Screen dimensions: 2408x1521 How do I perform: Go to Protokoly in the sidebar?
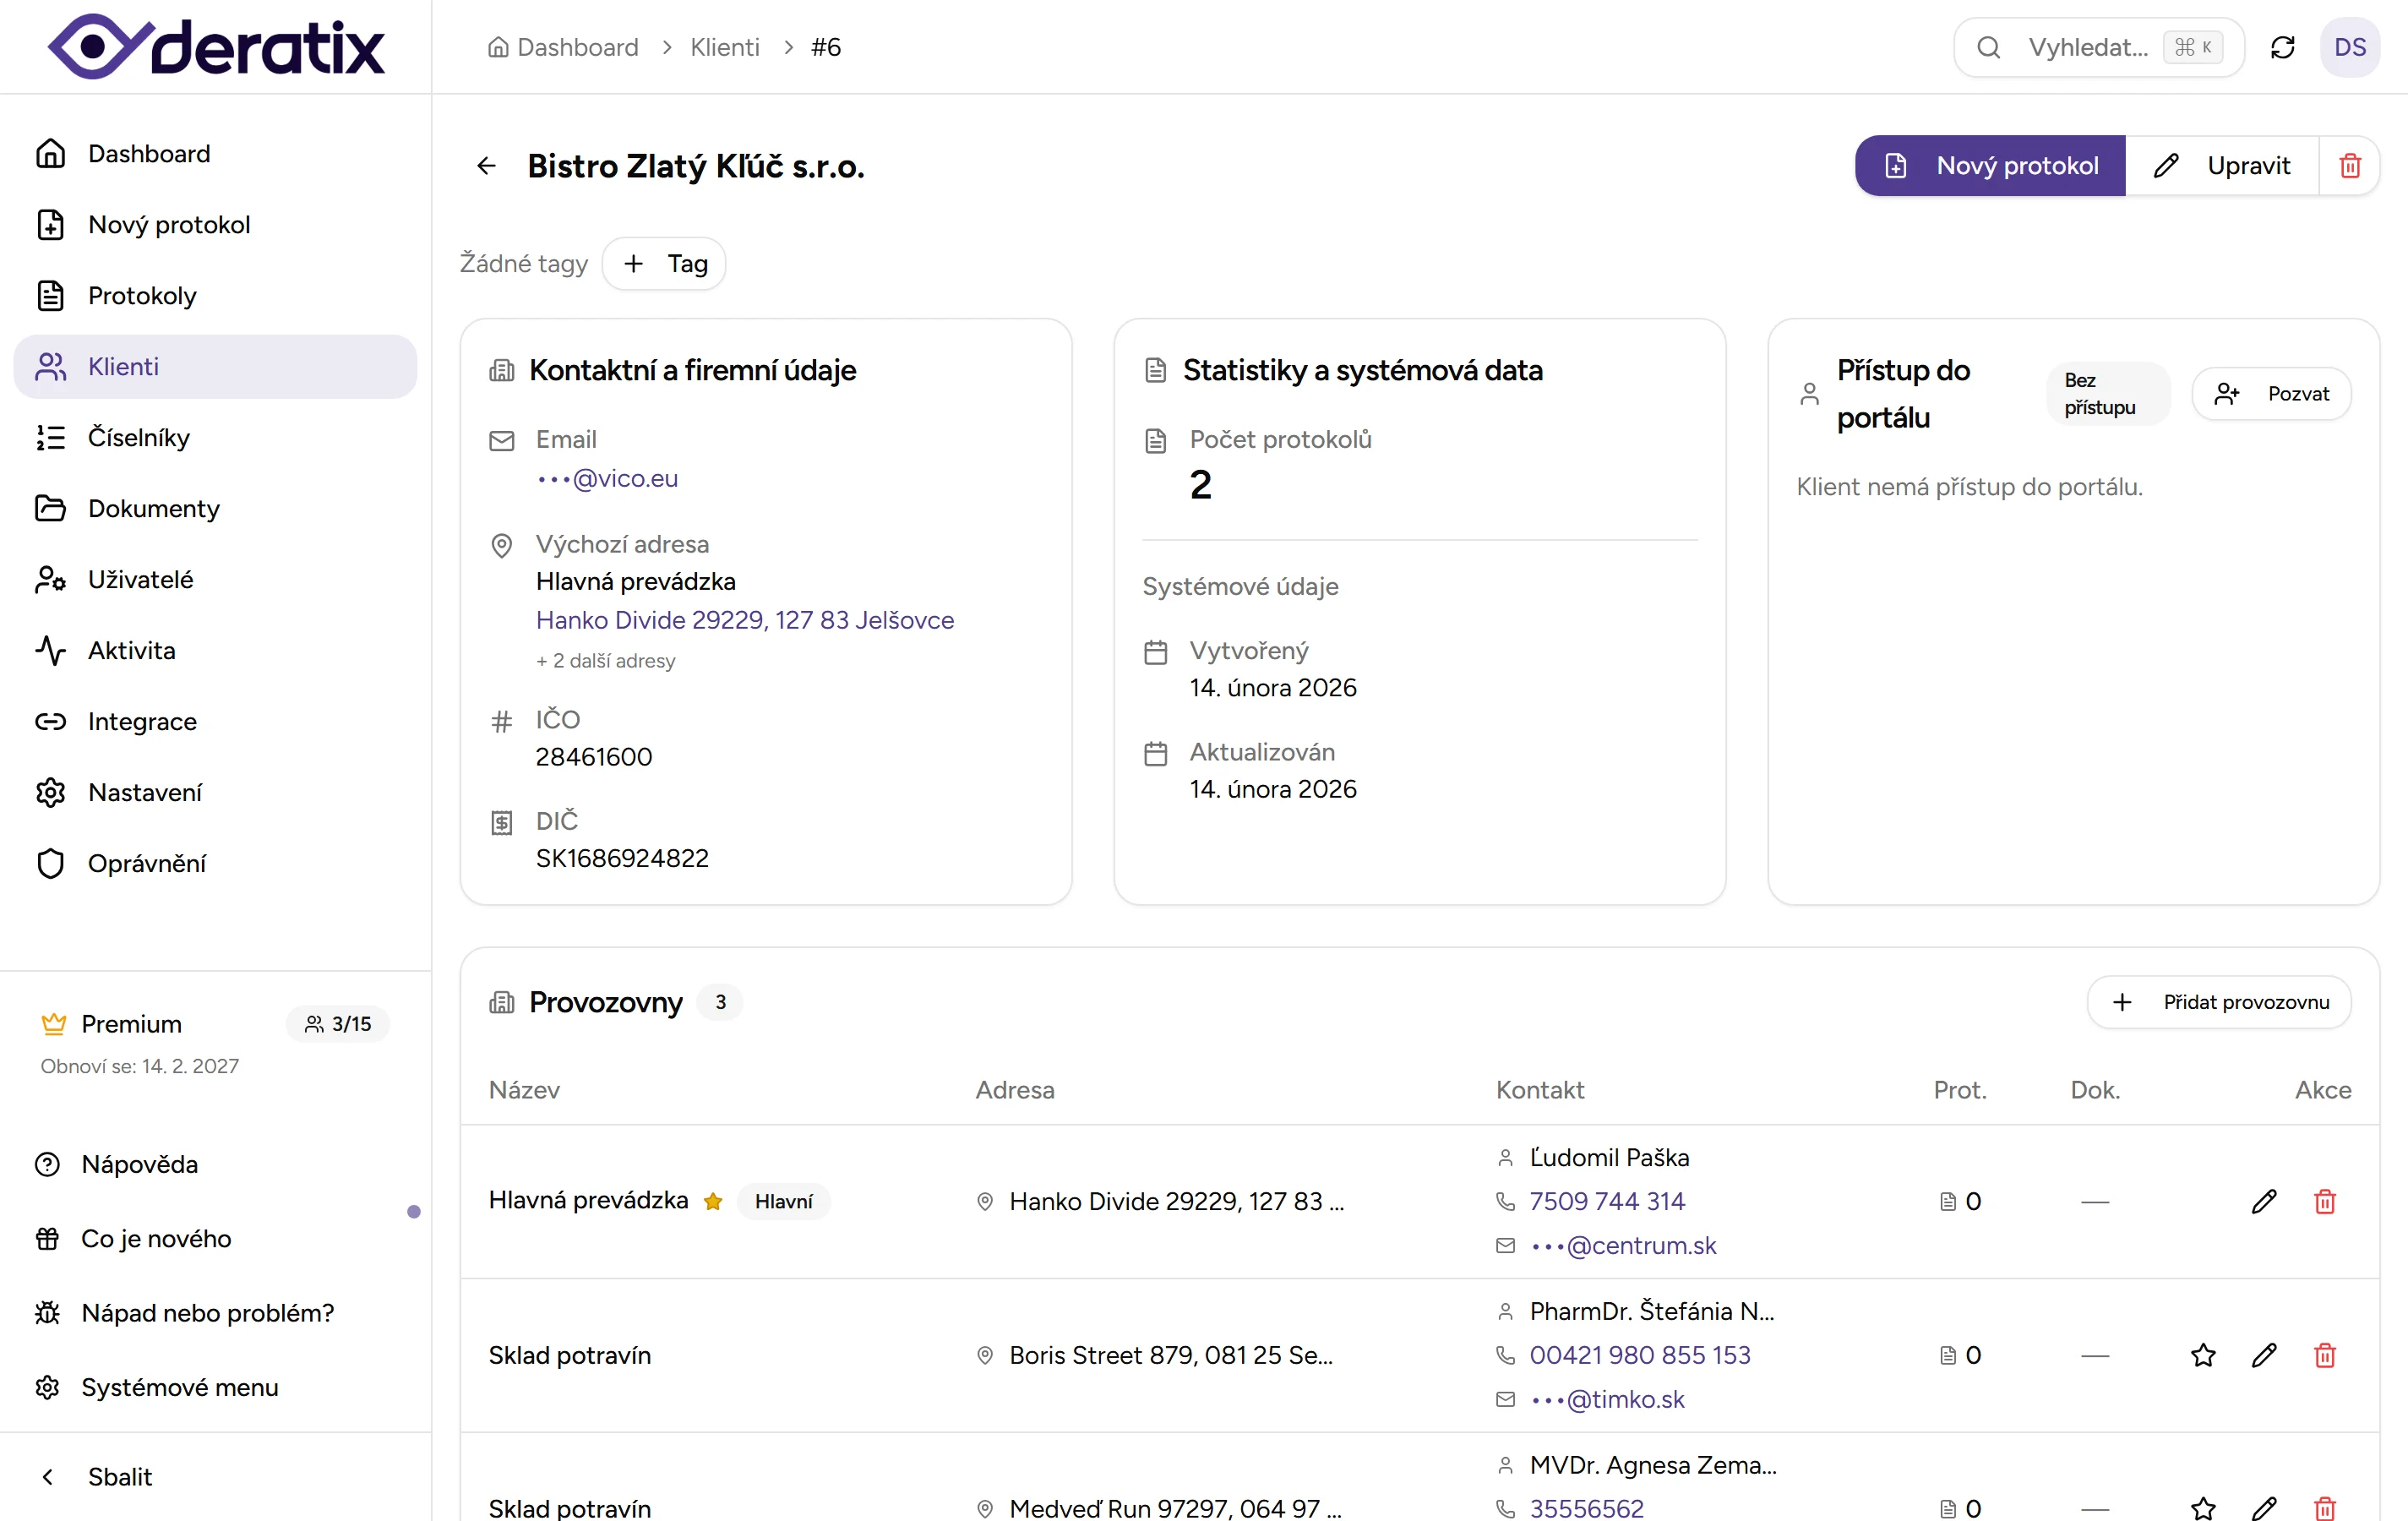[142, 295]
